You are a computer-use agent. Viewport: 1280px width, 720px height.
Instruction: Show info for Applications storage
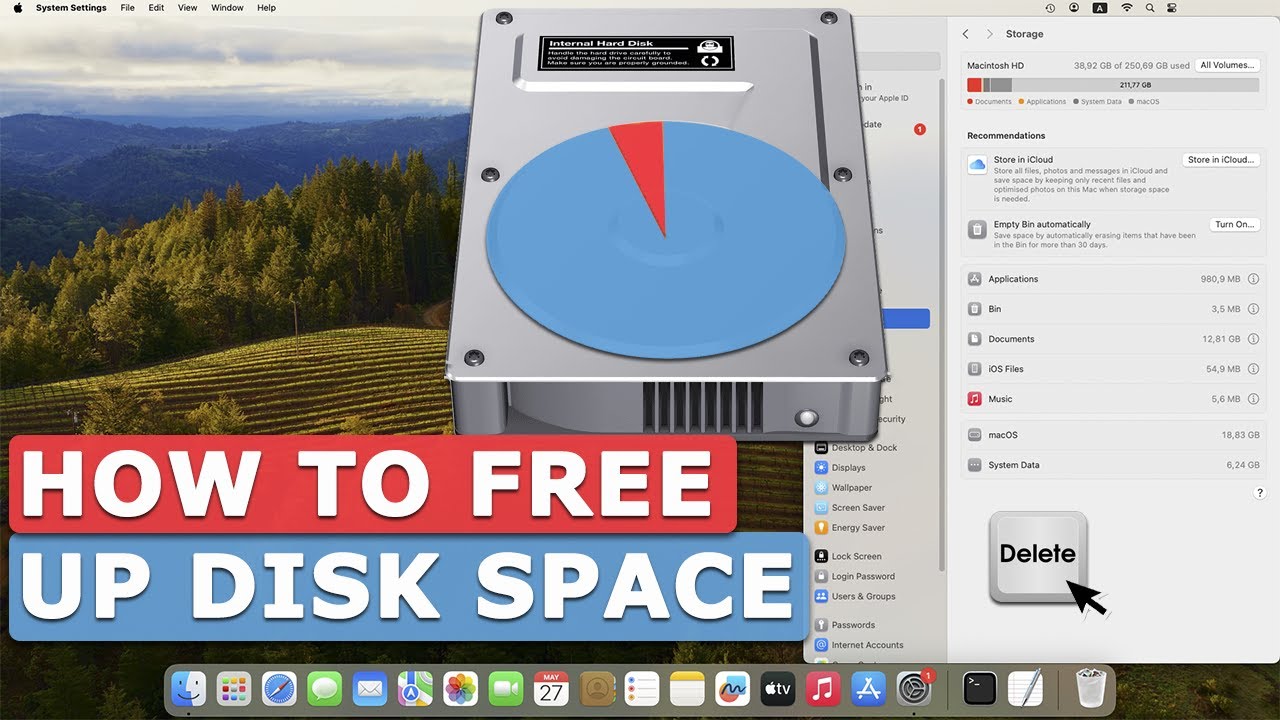(1253, 280)
